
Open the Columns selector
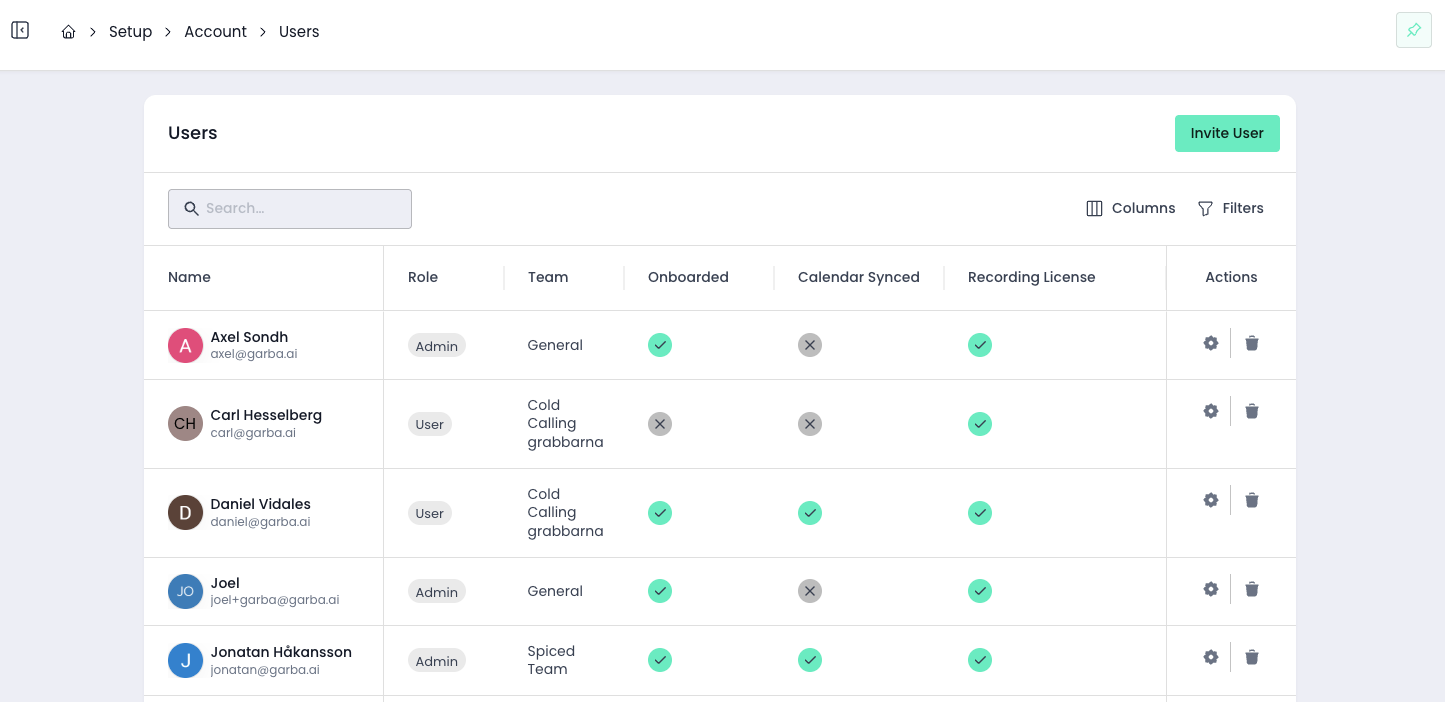(1130, 208)
